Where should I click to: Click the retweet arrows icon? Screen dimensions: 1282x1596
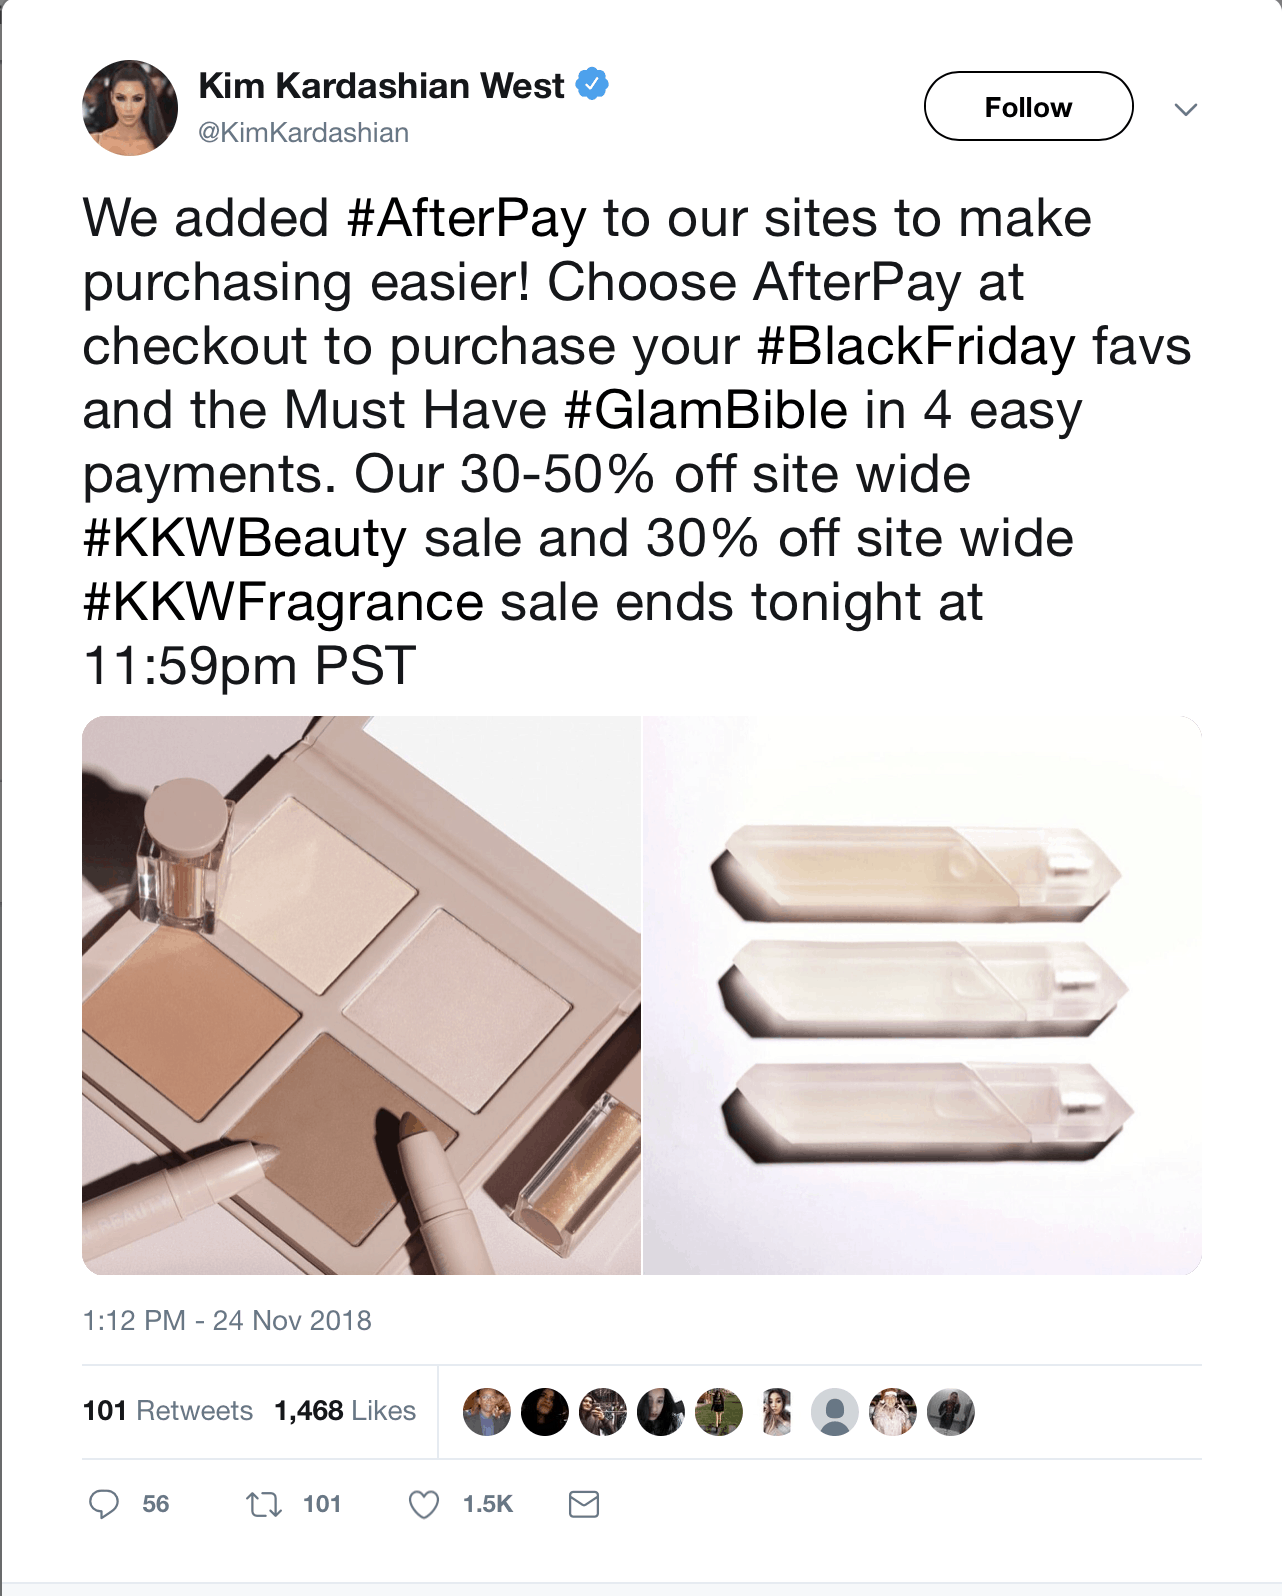click(264, 1504)
